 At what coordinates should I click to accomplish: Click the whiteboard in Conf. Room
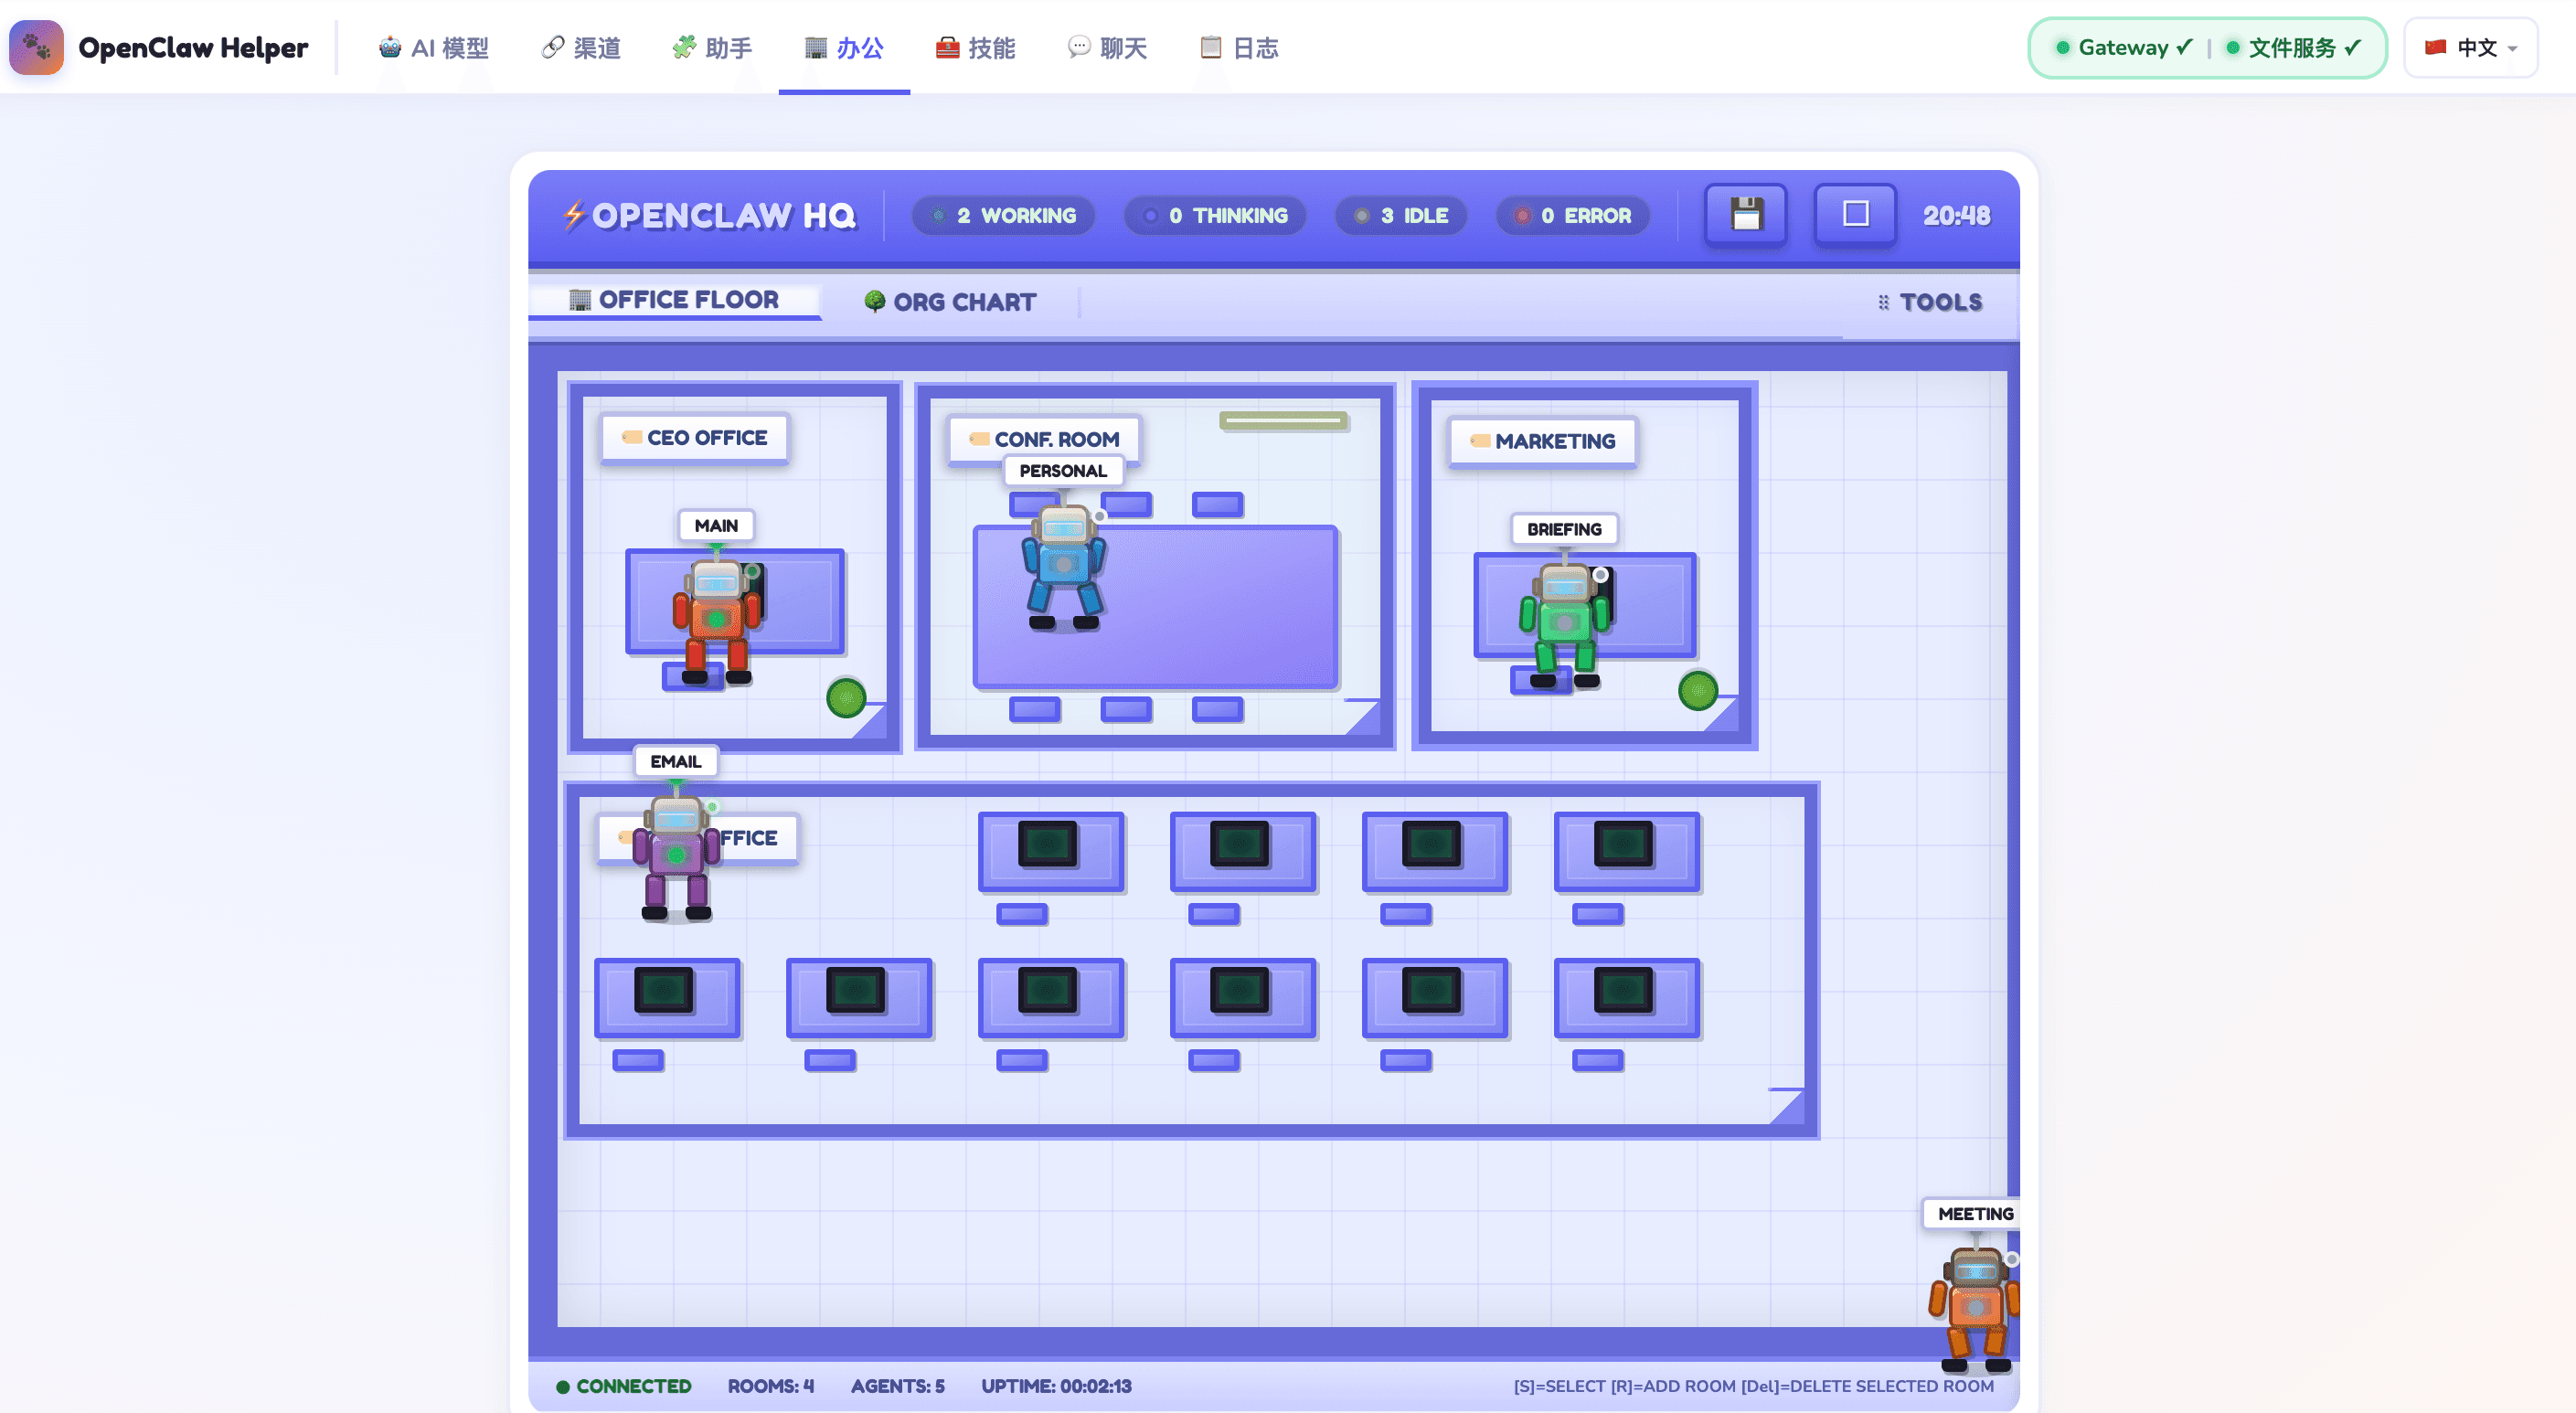pos(1283,421)
